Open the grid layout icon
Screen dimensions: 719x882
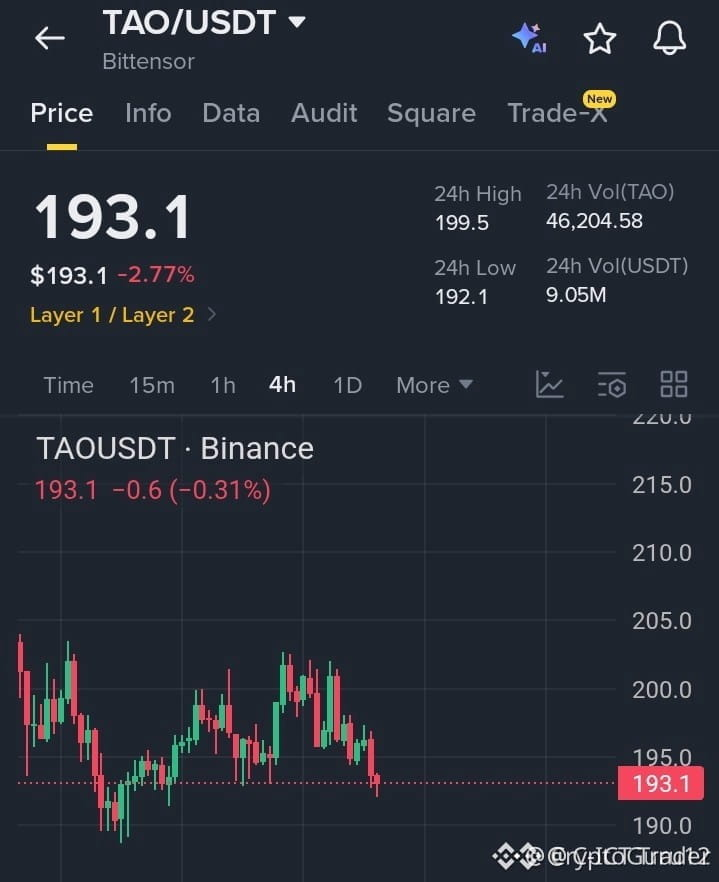tap(673, 385)
